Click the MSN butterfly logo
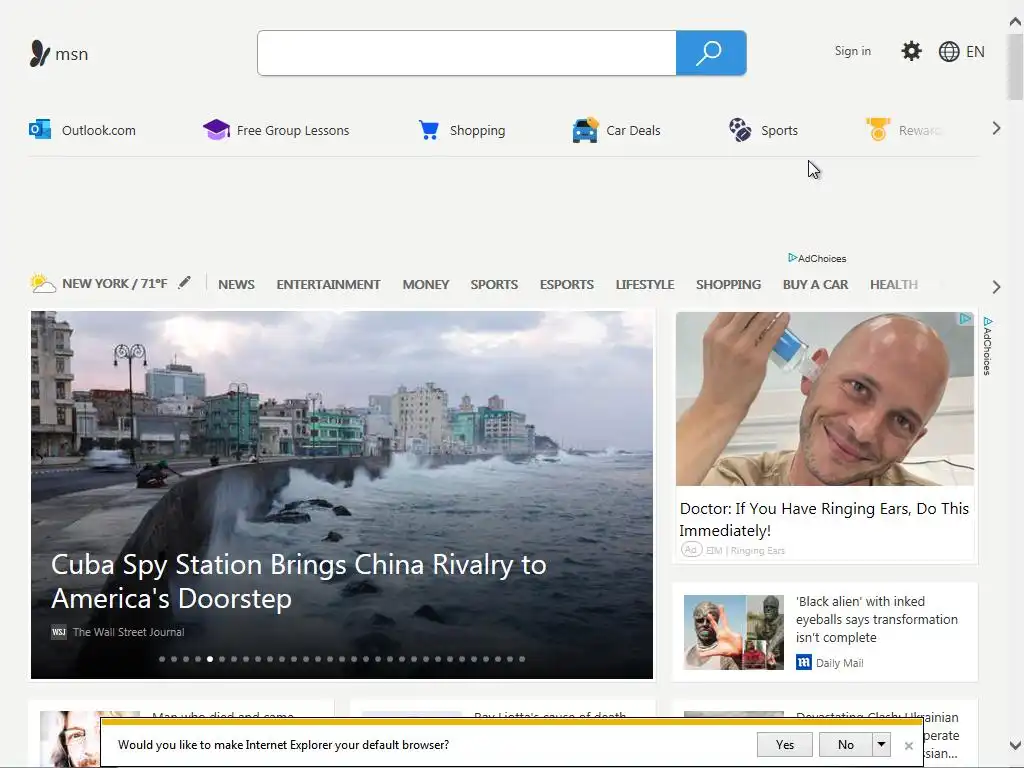Image resolution: width=1024 pixels, height=768 pixels. (39, 54)
